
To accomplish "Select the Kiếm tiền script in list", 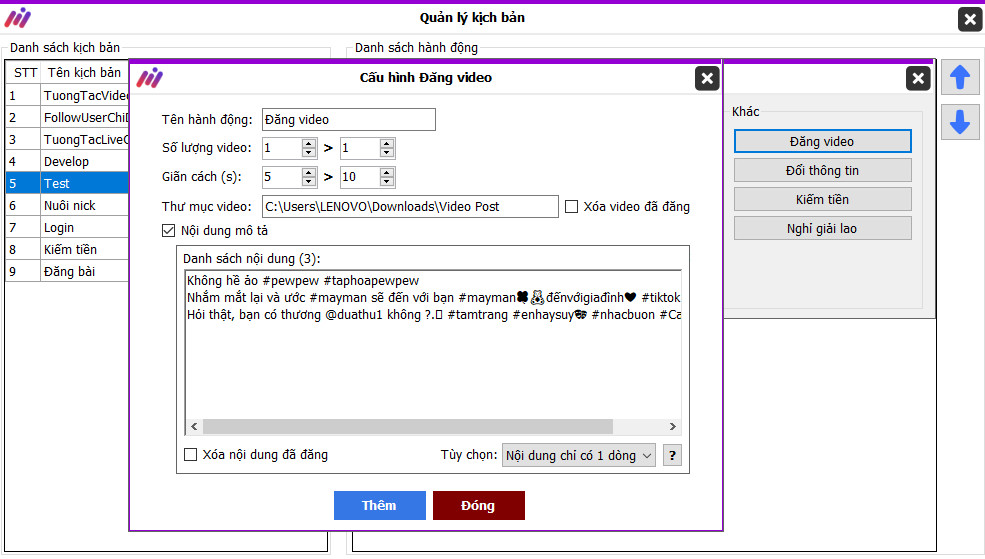I will (69, 249).
